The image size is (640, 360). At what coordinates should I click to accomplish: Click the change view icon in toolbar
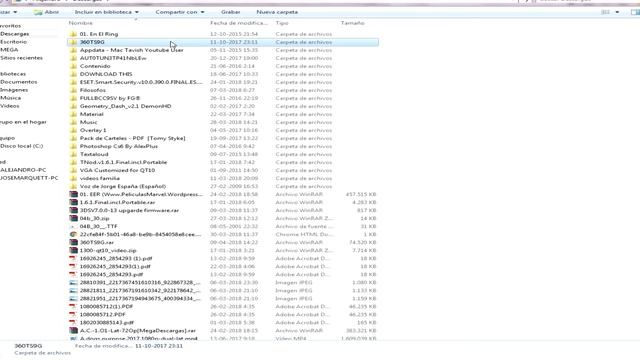(606, 12)
